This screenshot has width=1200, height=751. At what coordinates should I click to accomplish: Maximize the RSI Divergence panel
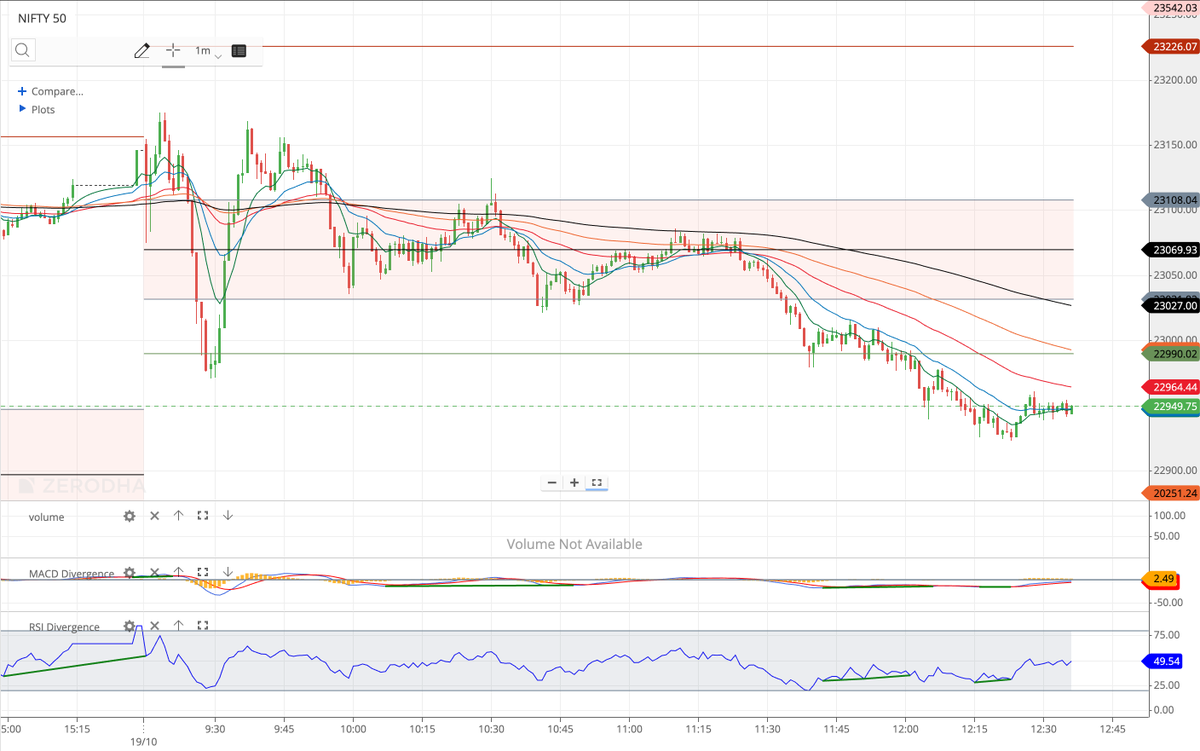point(203,626)
